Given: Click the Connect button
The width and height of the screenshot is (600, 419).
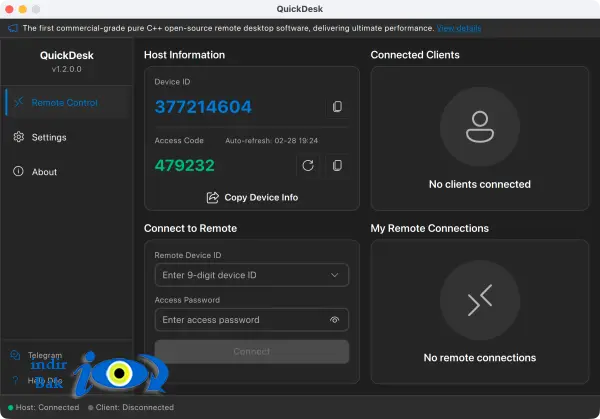Looking at the screenshot, I should click(252, 352).
